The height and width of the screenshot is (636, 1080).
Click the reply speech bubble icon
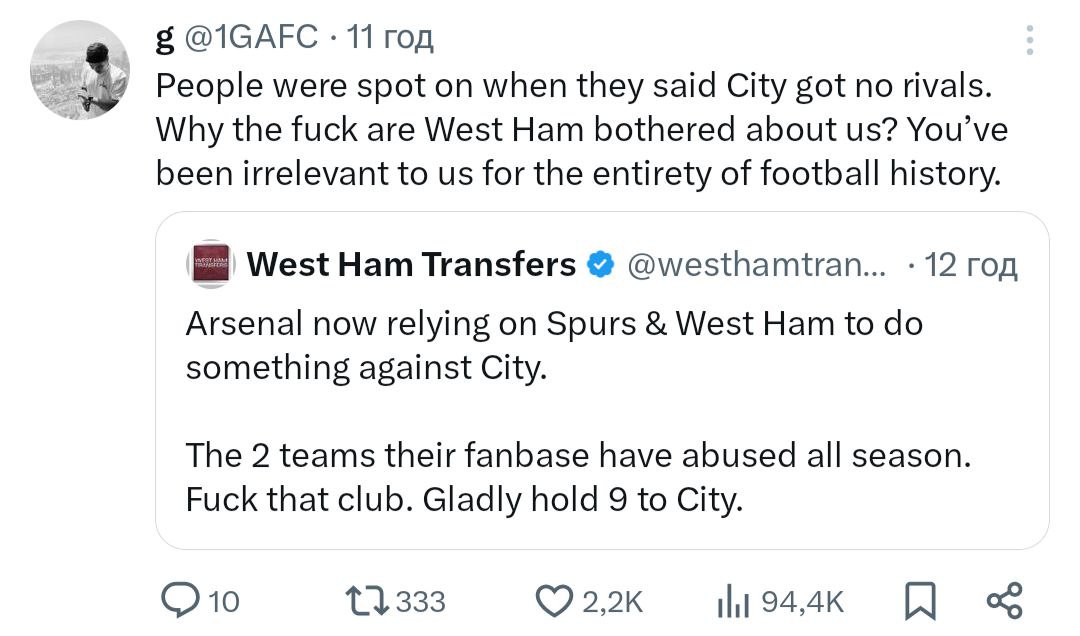coord(180,600)
